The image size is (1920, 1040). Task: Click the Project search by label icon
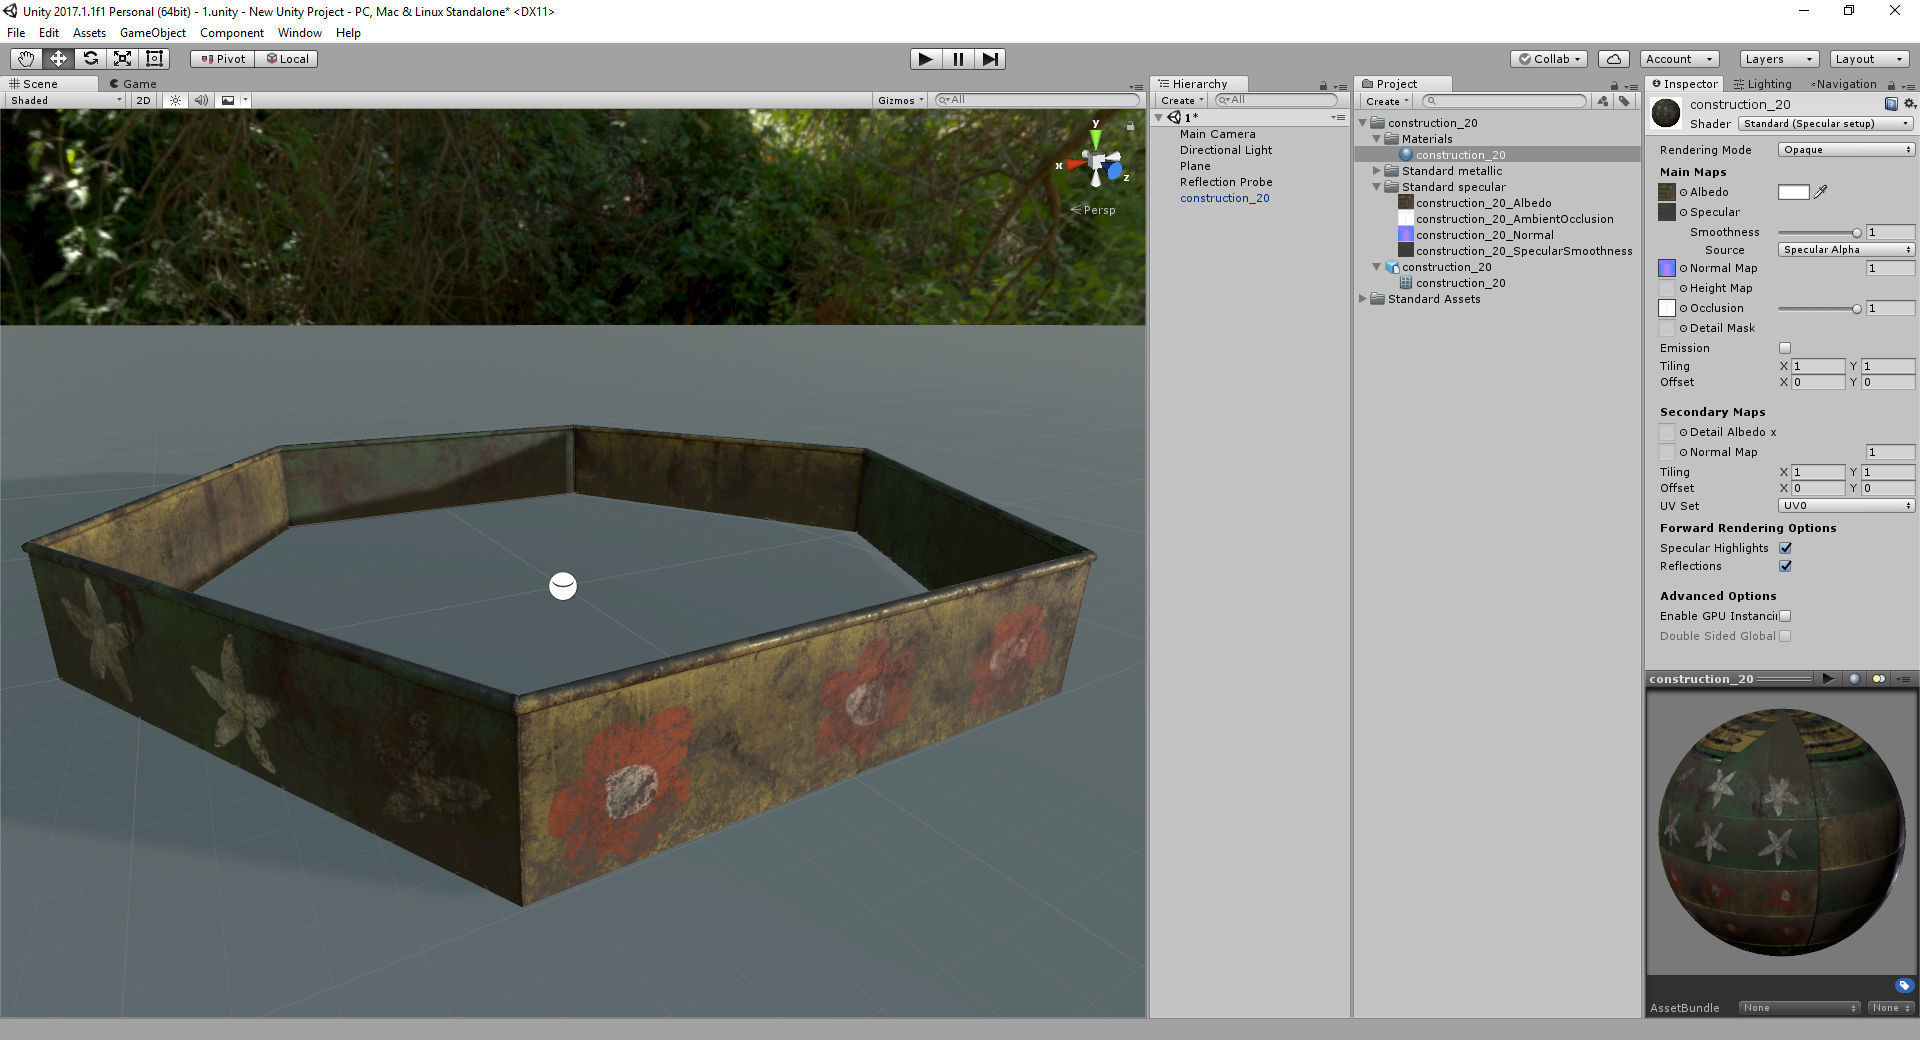[1624, 101]
